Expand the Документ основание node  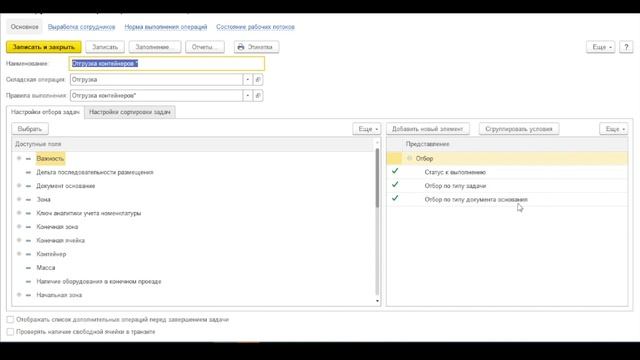(x=19, y=186)
